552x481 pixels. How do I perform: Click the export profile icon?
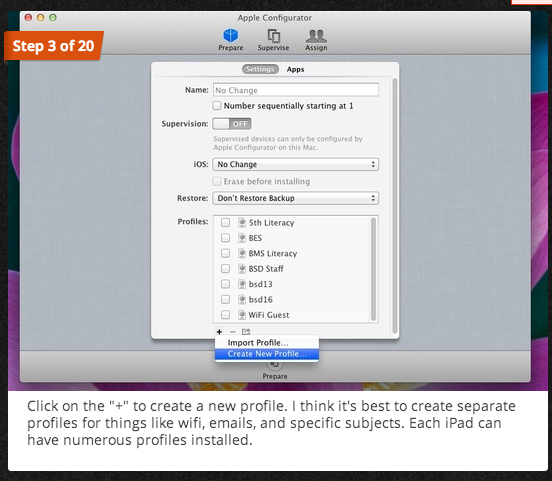[246, 331]
